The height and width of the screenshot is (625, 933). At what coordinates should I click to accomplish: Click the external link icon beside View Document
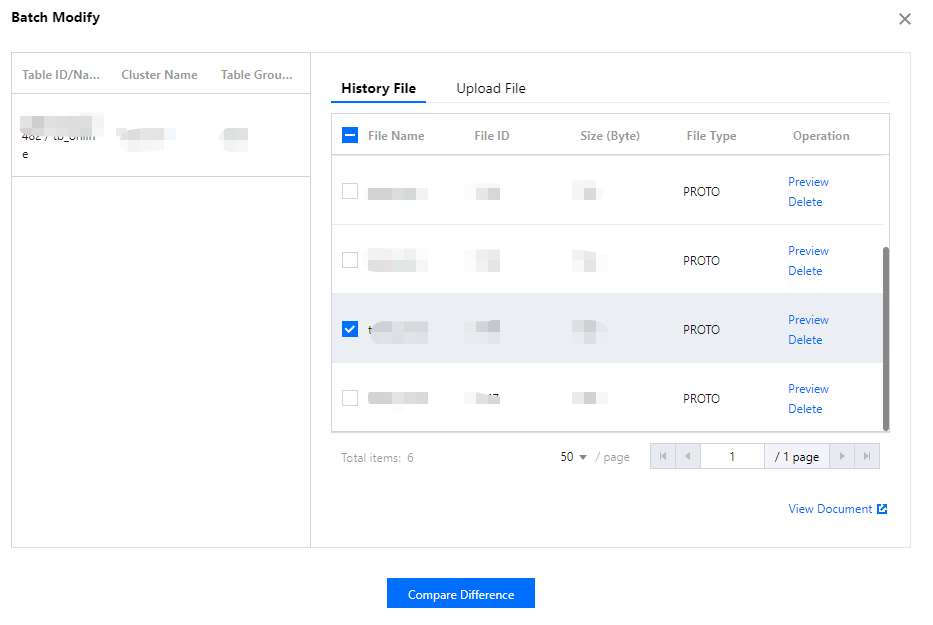click(882, 509)
